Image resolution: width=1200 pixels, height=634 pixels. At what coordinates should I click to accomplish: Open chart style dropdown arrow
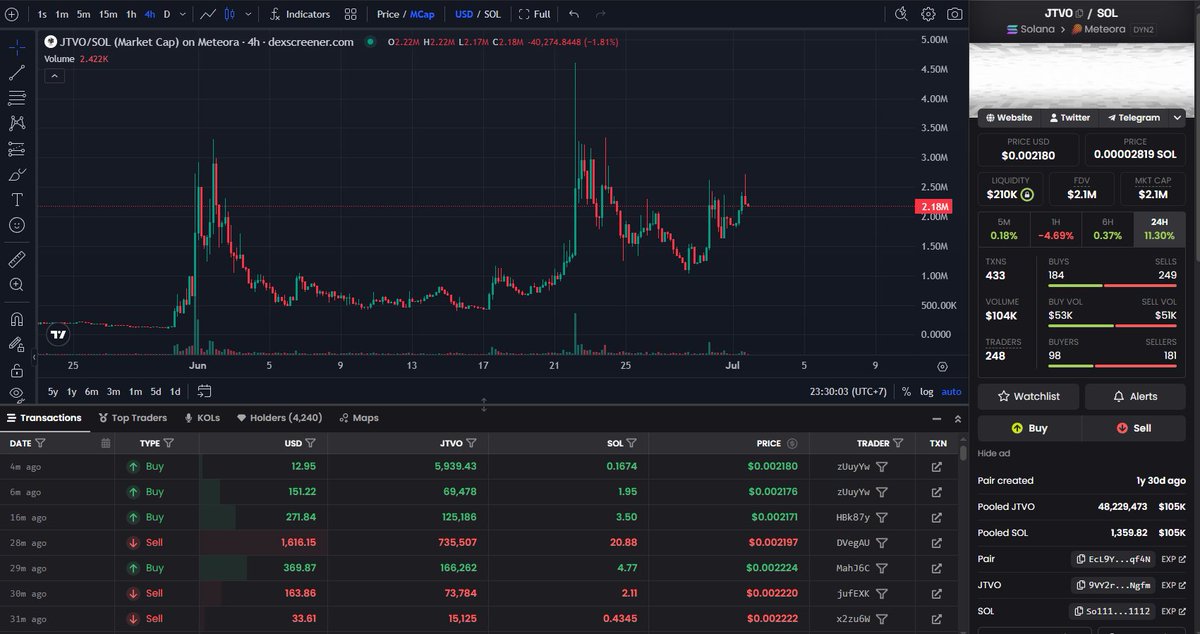(248, 14)
